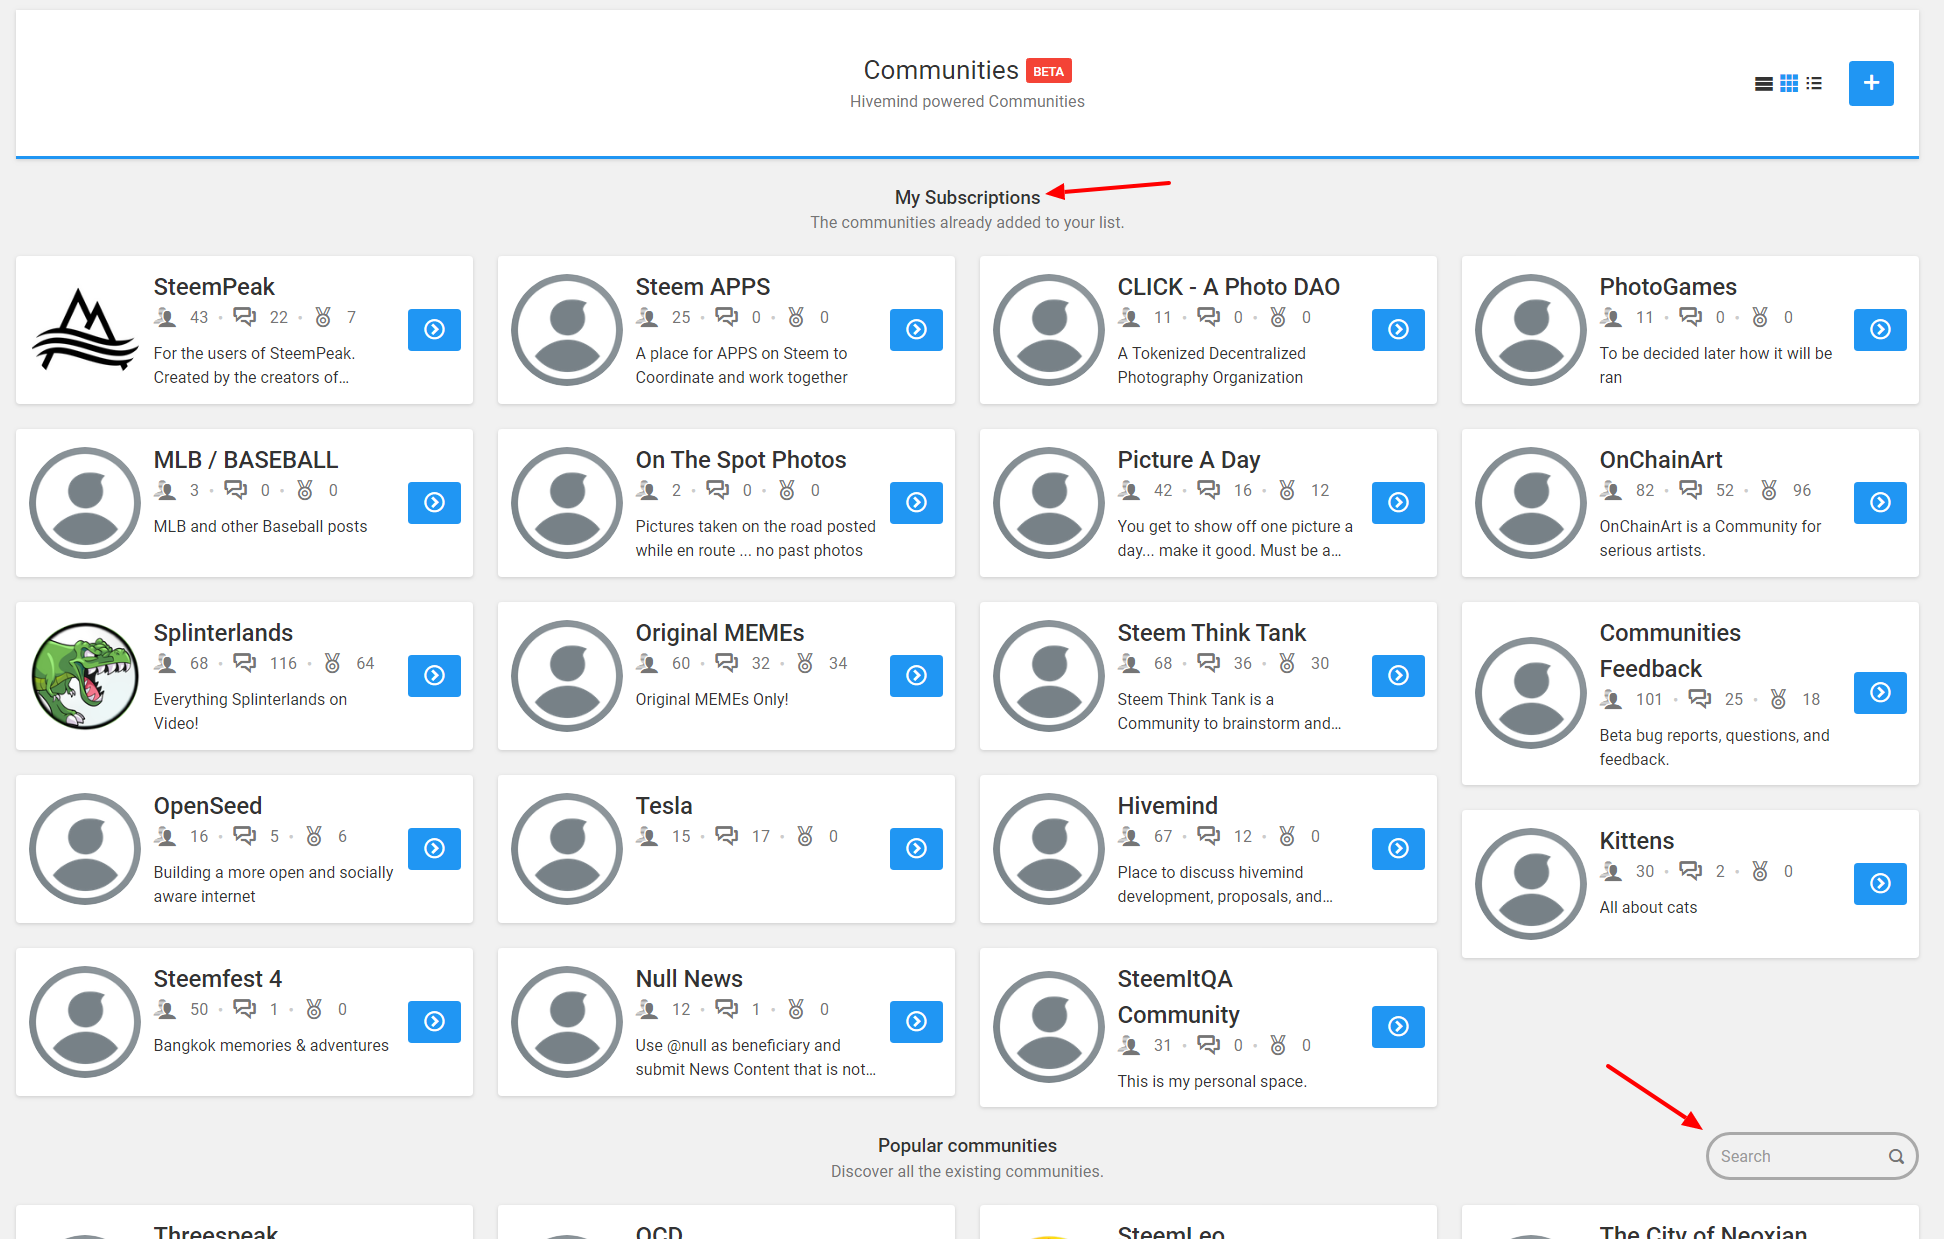The width and height of the screenshot is (1944, 1239).
Task: Open On The Spot Photos arrow button
Action: click(916, 503)
